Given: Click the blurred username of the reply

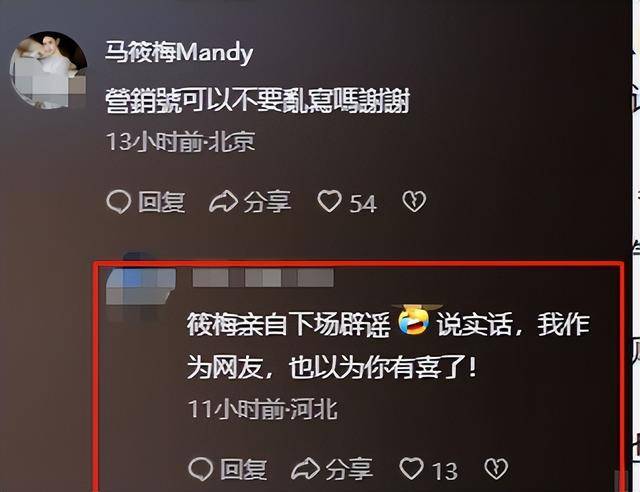Looking at the screenshot, I should click(x=263, y=278).
